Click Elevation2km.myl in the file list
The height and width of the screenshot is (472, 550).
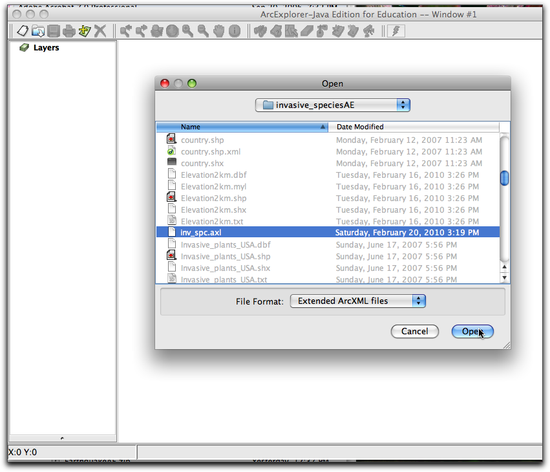214,186
